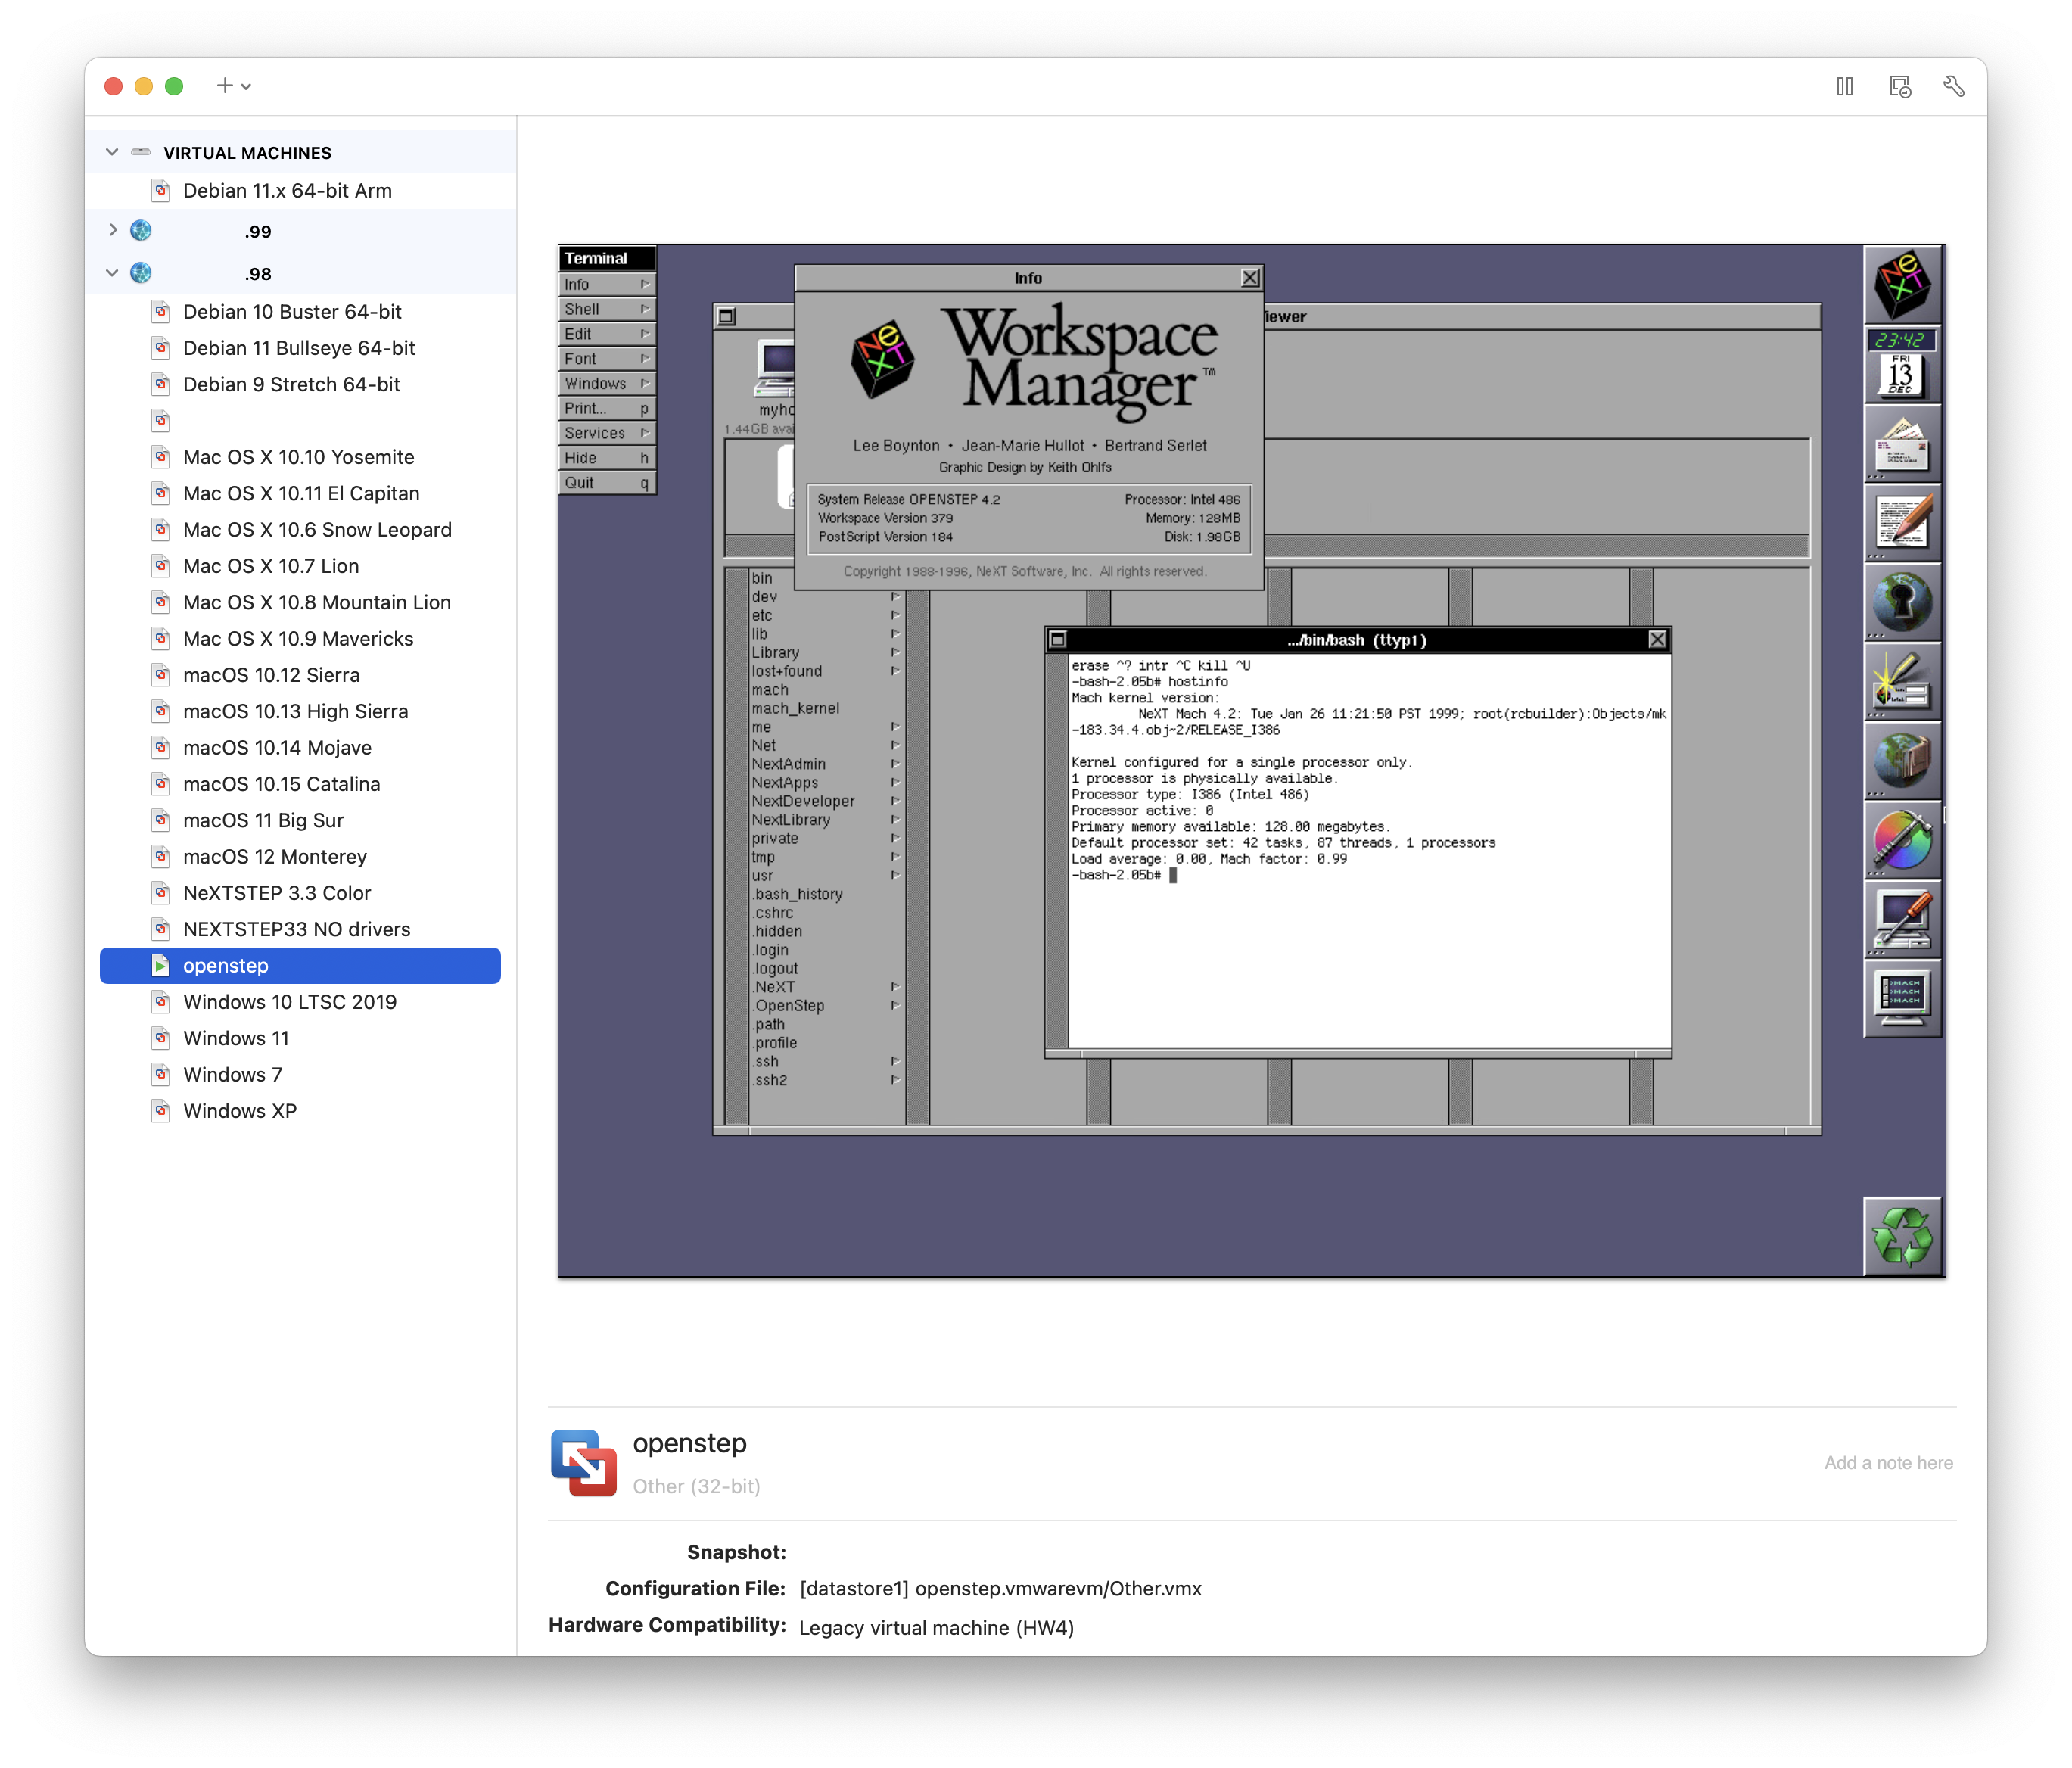Screen dimensions: 2072x1768
Task: Open the snapshots manager icon
Action: tap(1899, 87)
